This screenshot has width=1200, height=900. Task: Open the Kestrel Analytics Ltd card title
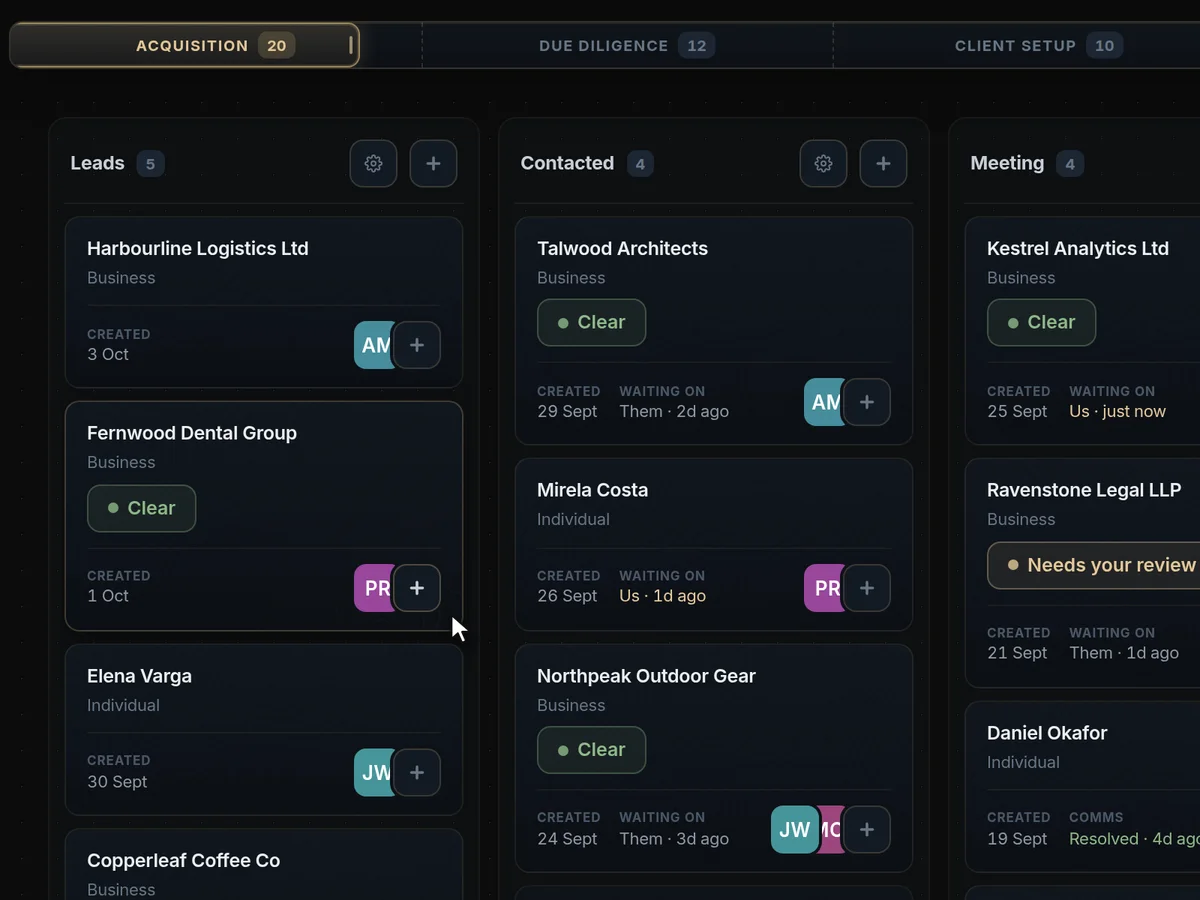pos(1078,248)
